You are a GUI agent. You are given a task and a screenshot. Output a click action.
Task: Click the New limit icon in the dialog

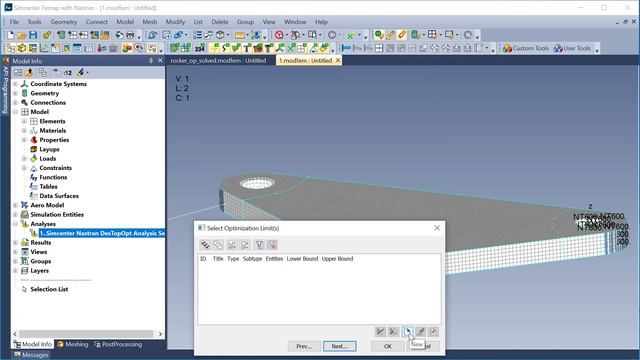407,331
